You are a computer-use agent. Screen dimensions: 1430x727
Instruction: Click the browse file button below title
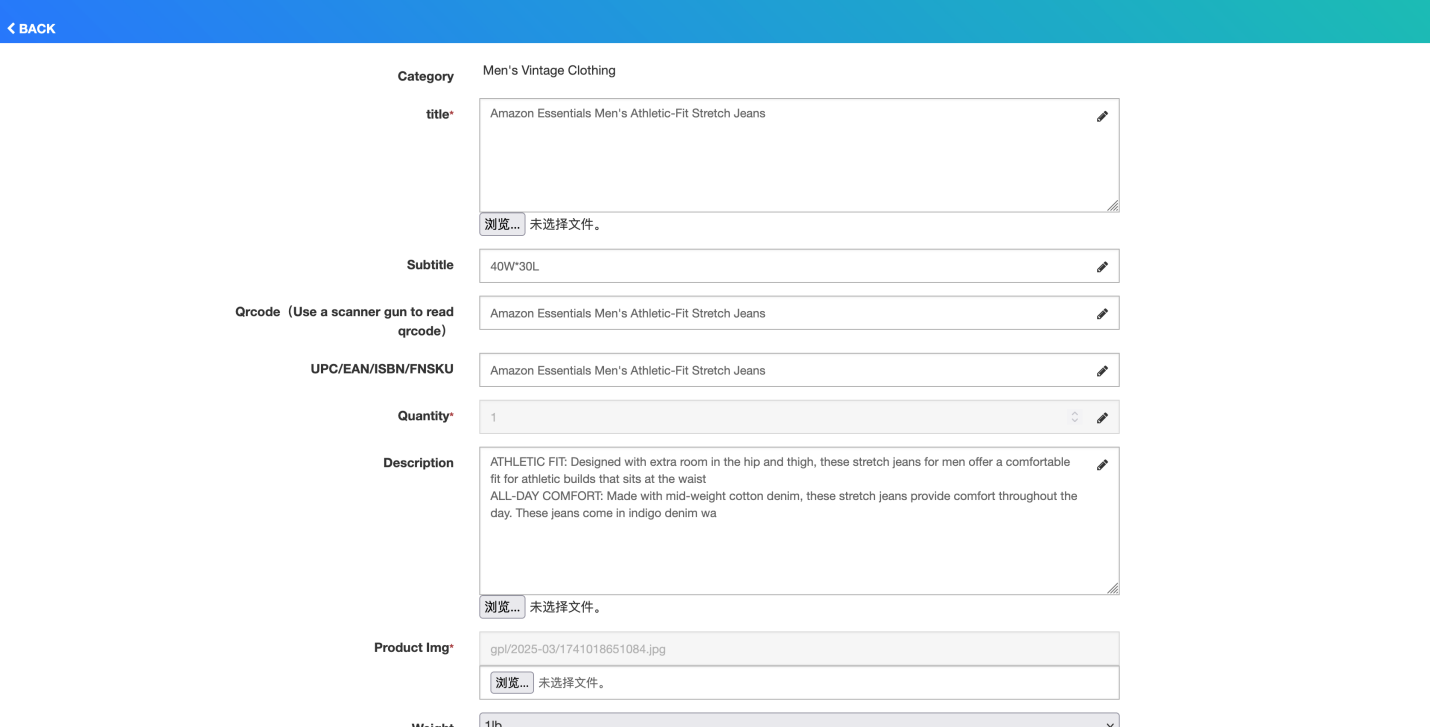pyautogui.click(x=502, y=224)
